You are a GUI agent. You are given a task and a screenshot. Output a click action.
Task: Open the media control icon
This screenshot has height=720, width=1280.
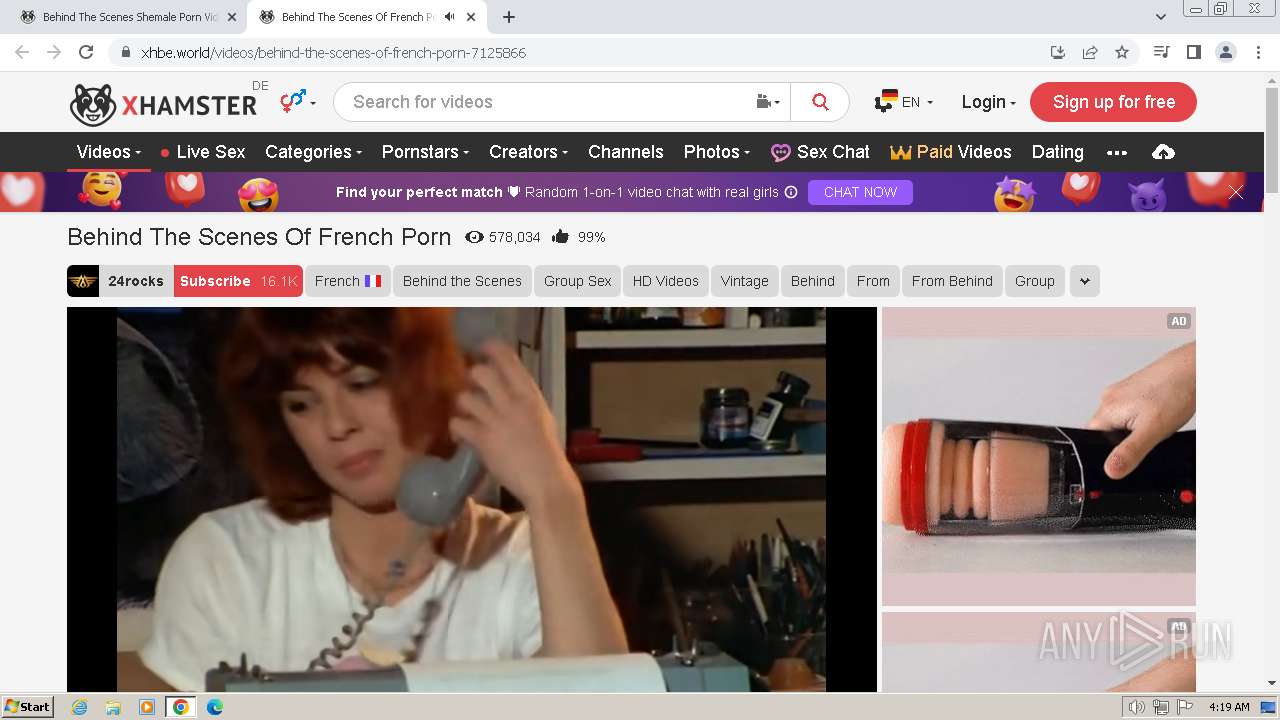(1161, 52)
